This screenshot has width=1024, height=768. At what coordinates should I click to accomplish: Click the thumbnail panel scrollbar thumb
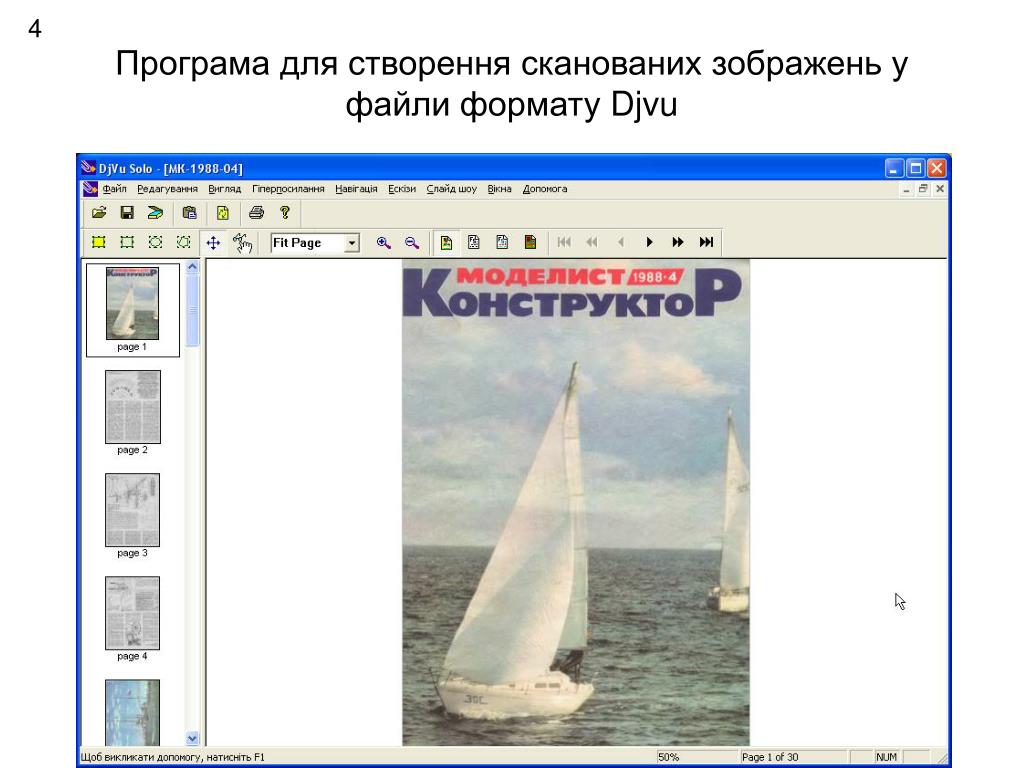pyautogui.click(x=192, y=310)
